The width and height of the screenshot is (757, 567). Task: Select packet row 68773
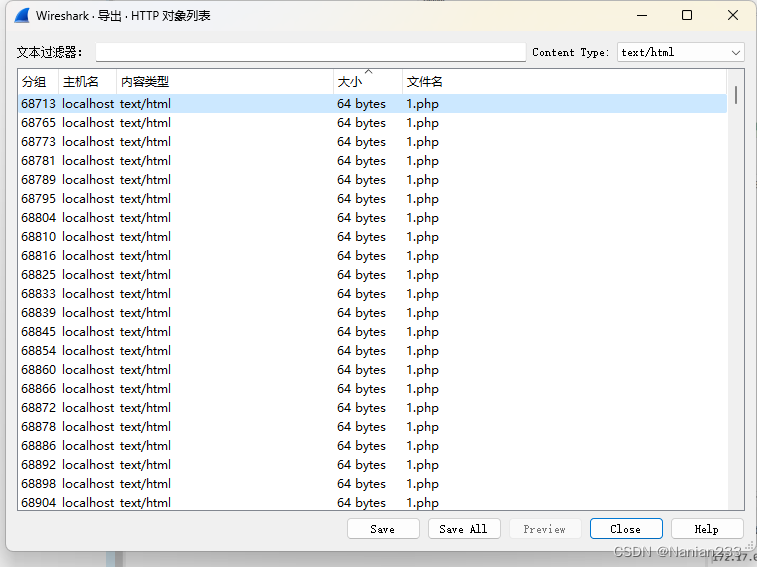(x=372, y=142)
